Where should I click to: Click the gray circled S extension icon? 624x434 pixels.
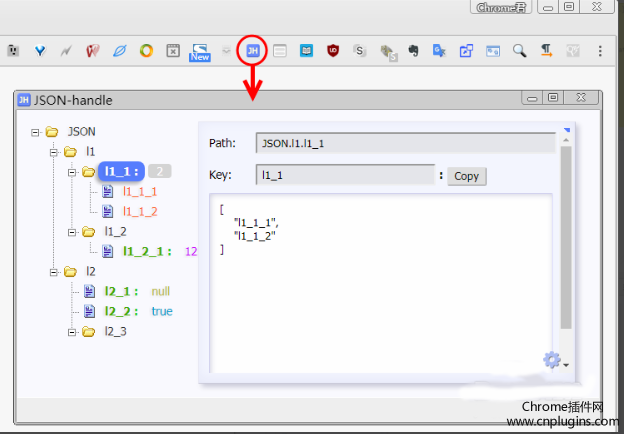pos(359,51)
